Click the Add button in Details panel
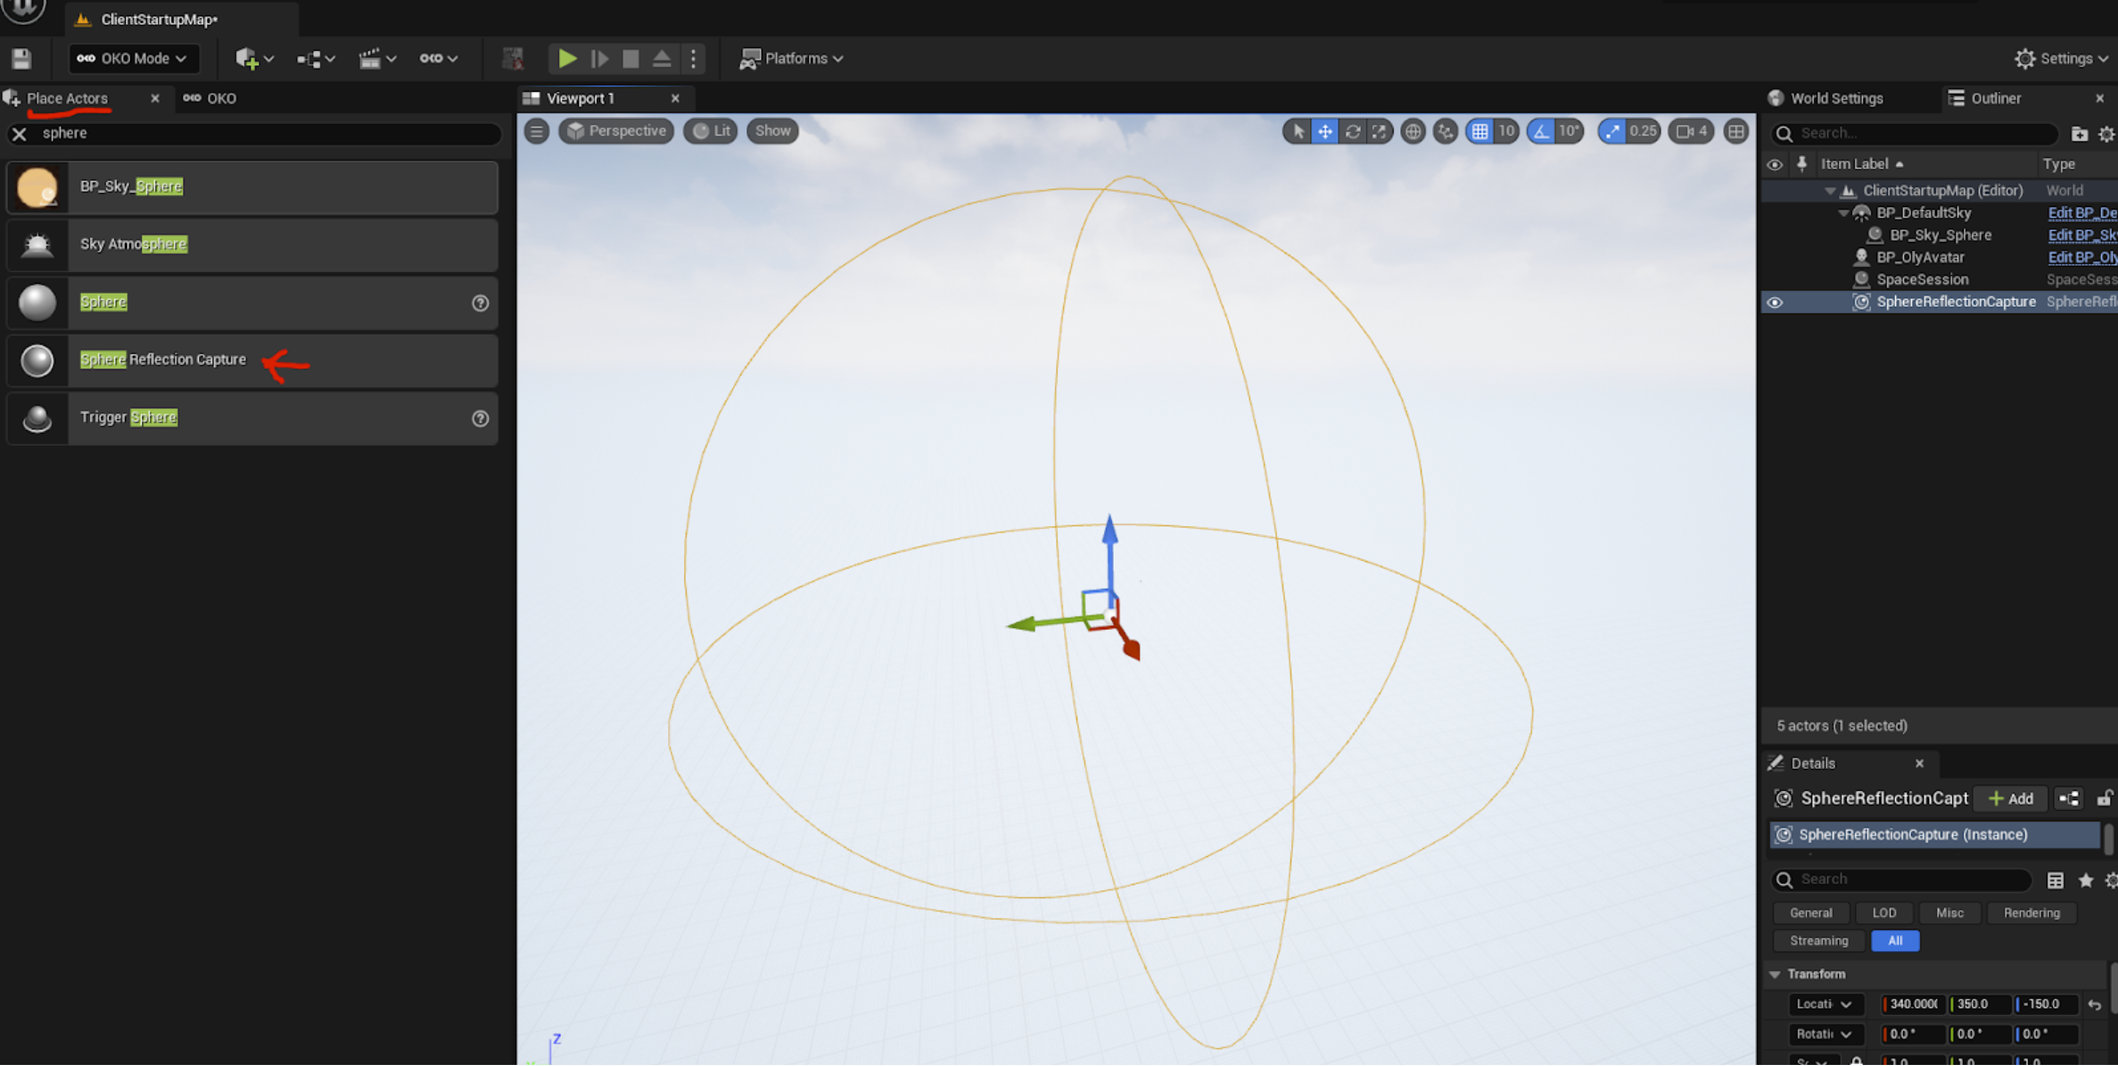 pyautogui.click(x=2010, y=798)
